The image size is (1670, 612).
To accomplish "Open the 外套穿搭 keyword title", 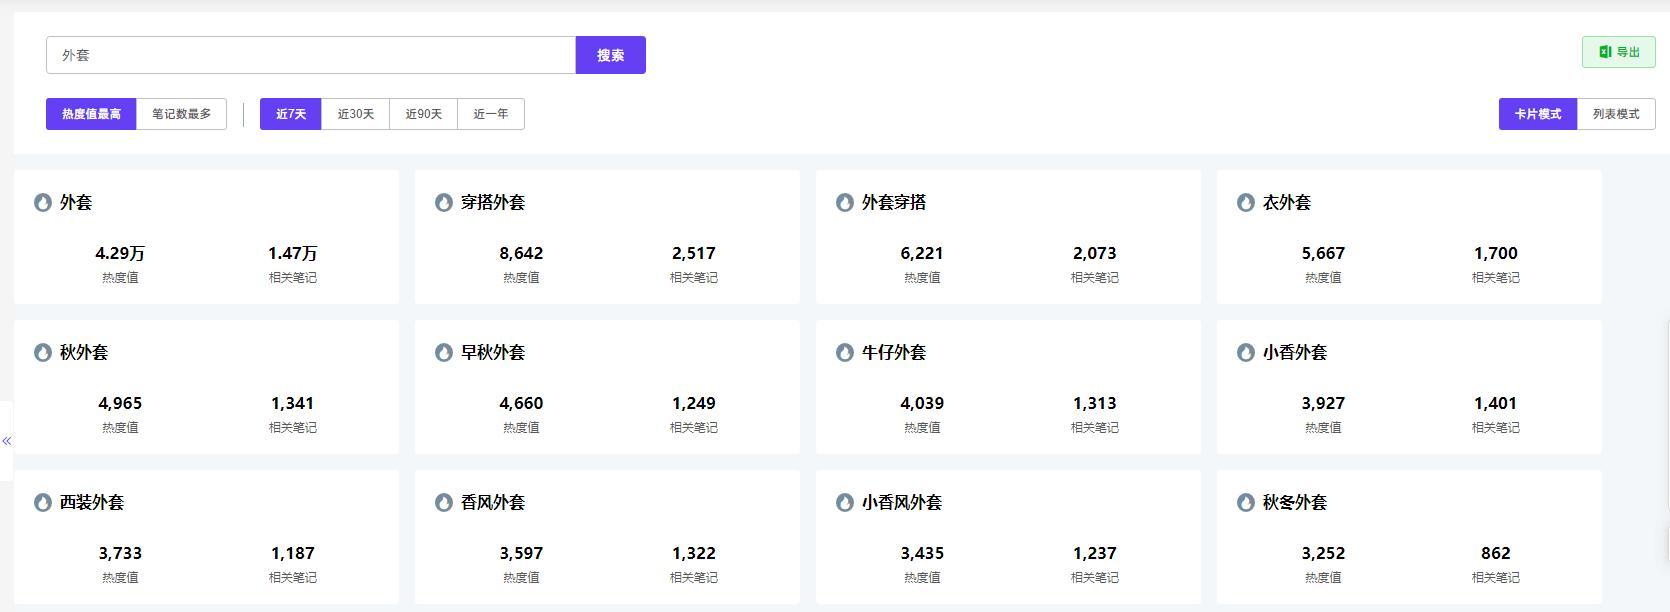I will tap(894, 202).
